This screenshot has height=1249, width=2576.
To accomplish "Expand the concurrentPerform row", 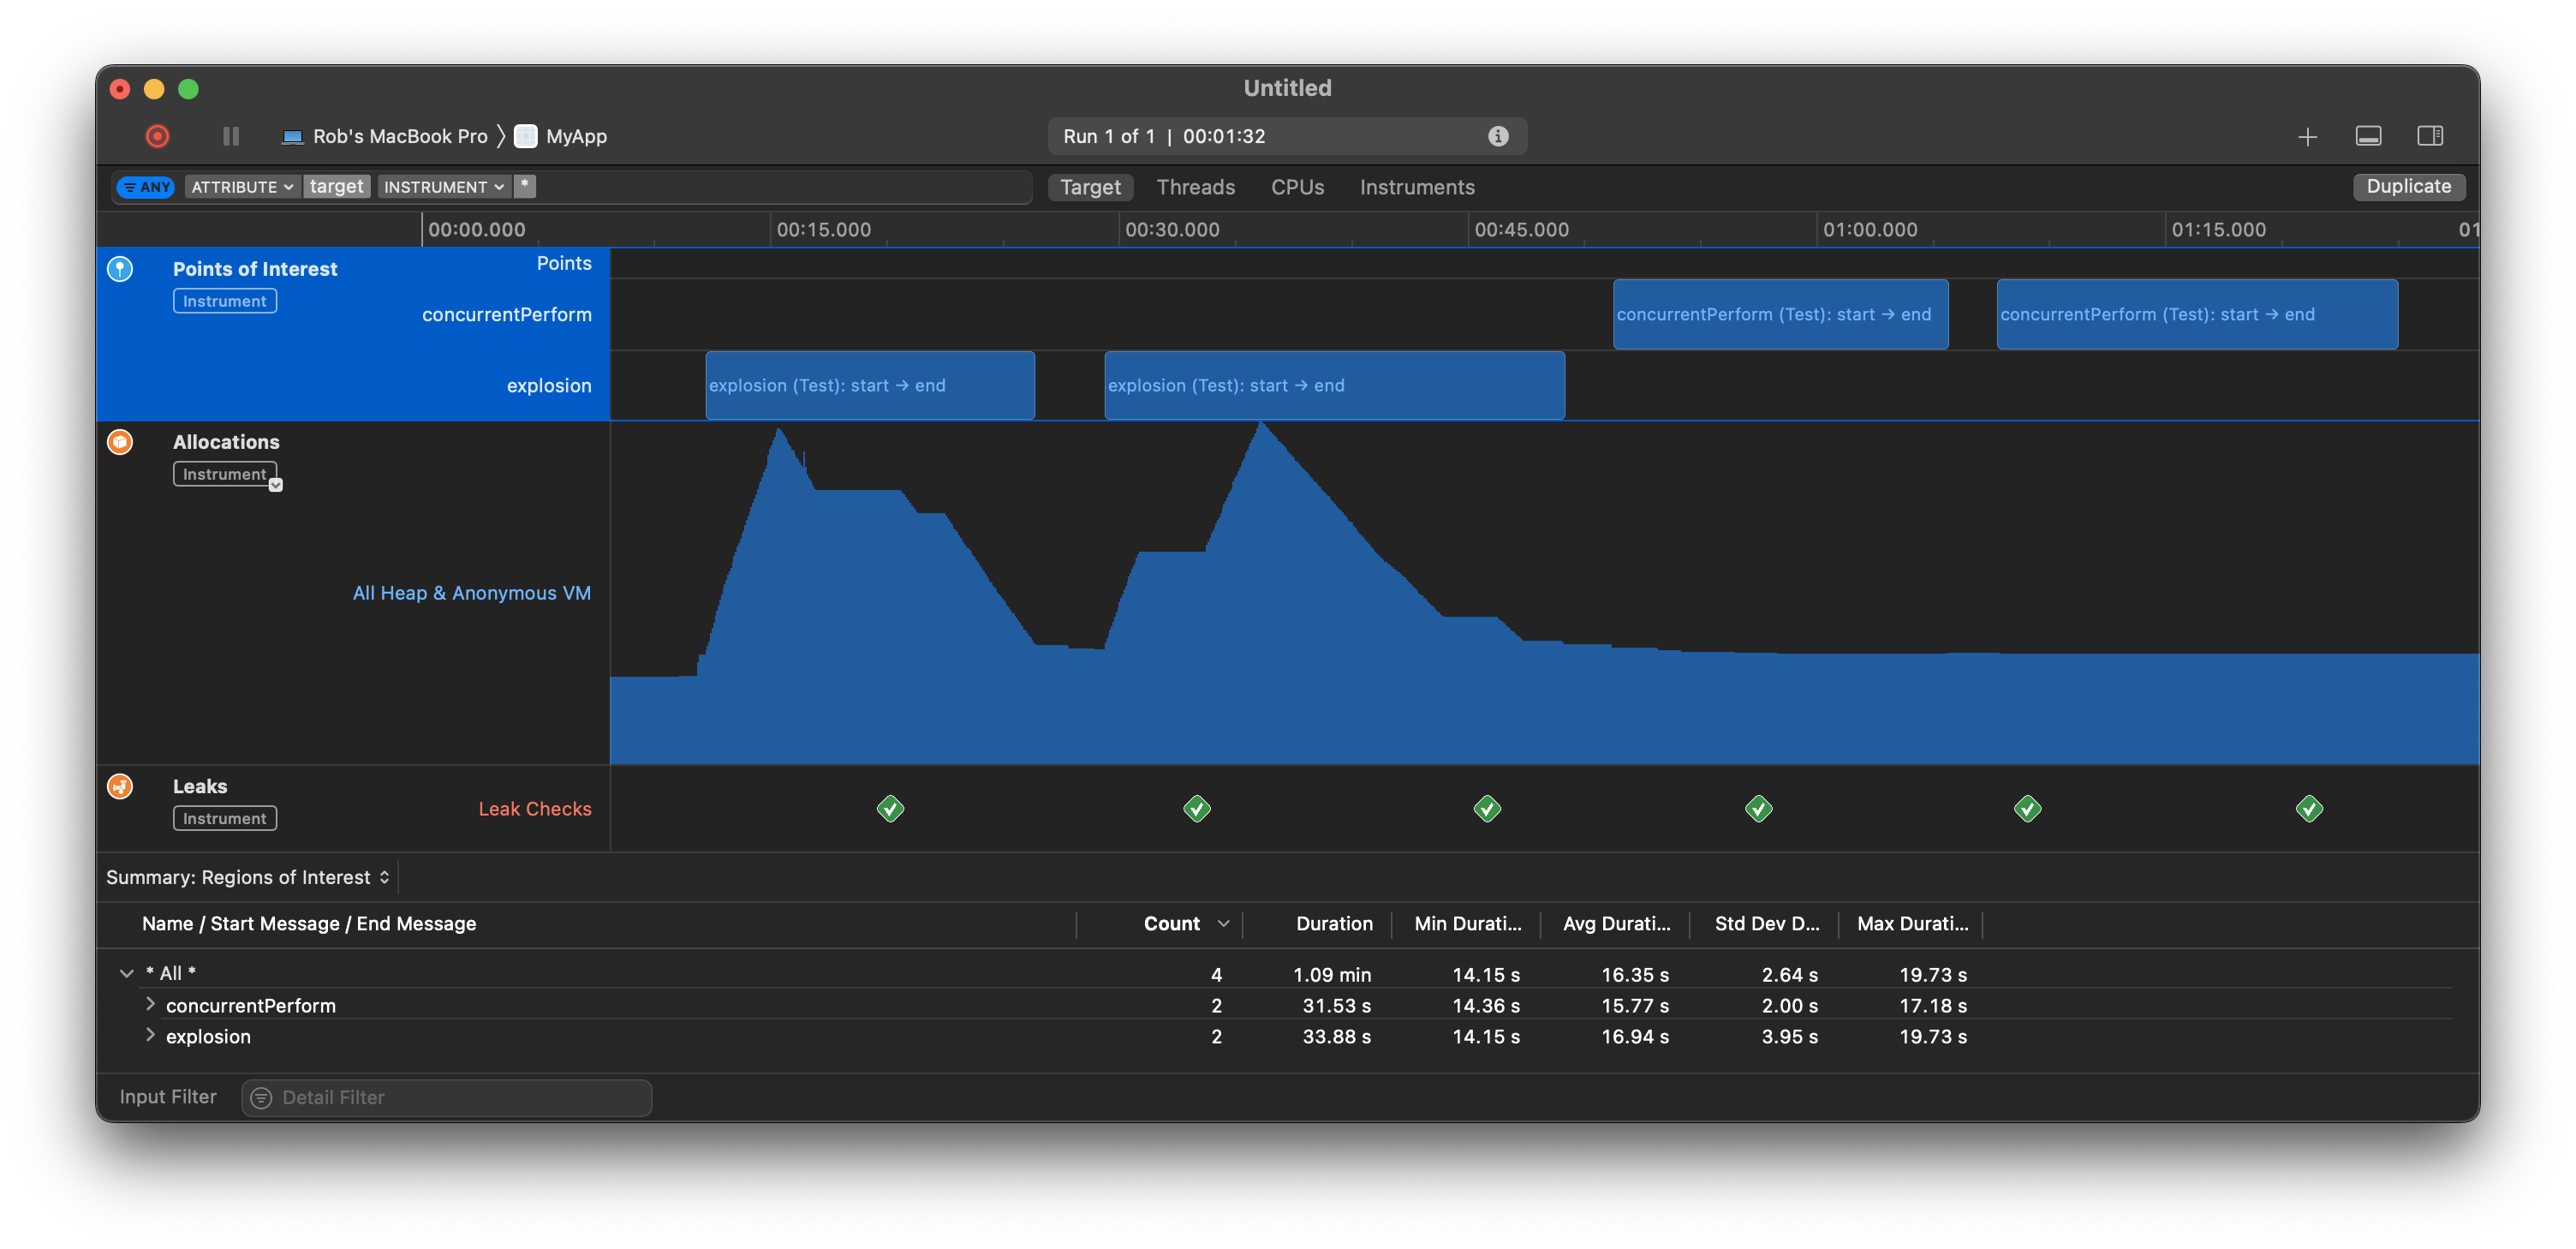I will click(x=150, y=1004).
